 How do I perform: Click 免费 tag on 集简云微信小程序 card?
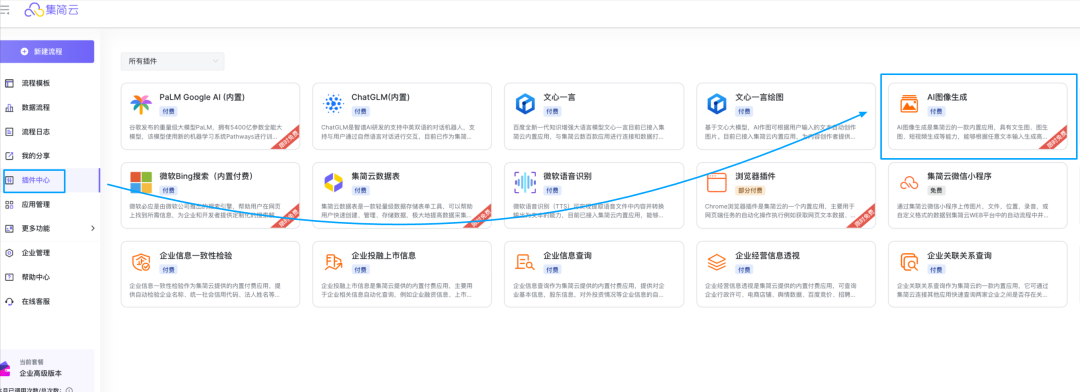click(937, 190)
